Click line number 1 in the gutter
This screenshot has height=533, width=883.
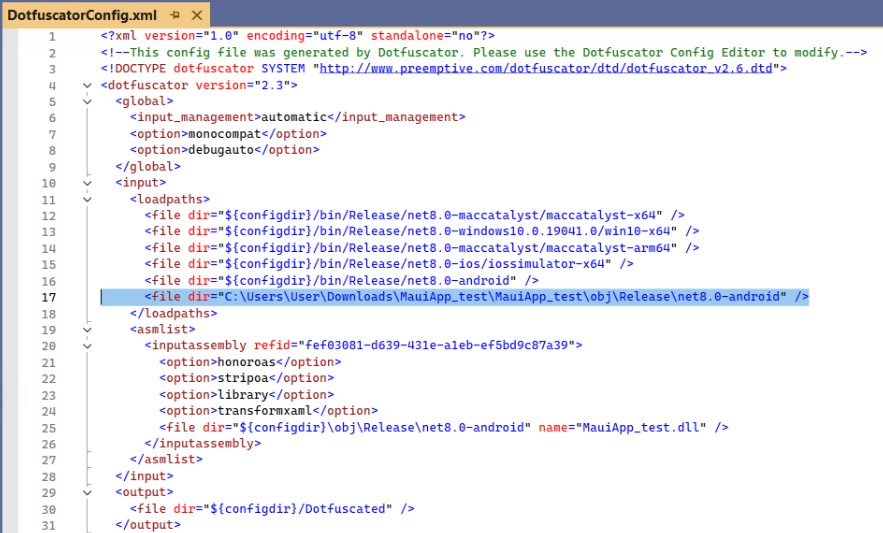click(x=52, y=36)
